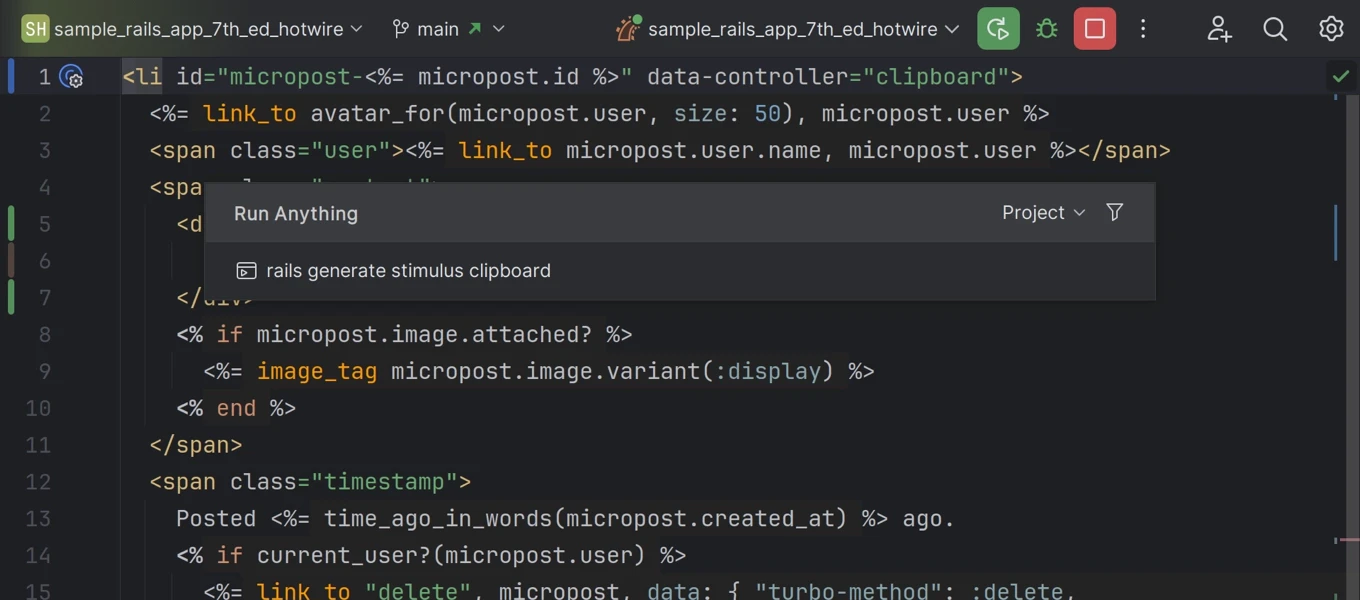This screenshot has width=1360, height=600.
Task: Click the image_tag method on line 9
Action: pos(317,371)
